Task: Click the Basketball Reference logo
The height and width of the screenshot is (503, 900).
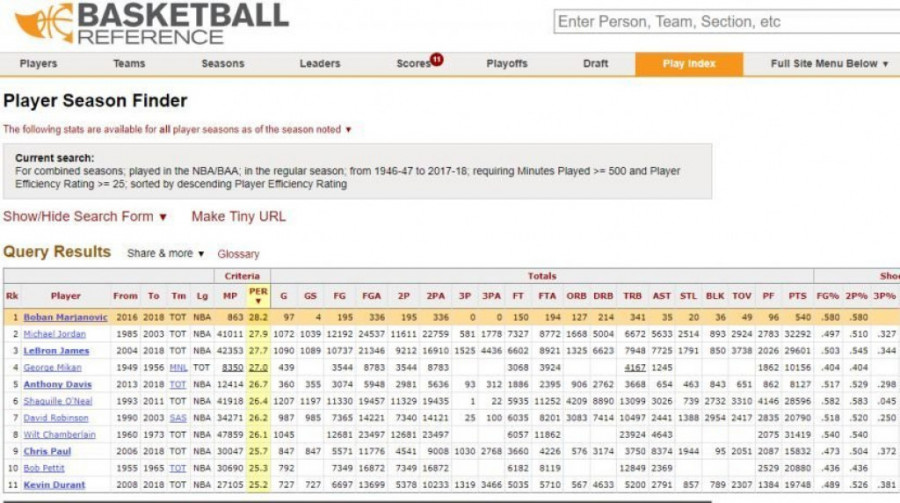Action: 150,24
